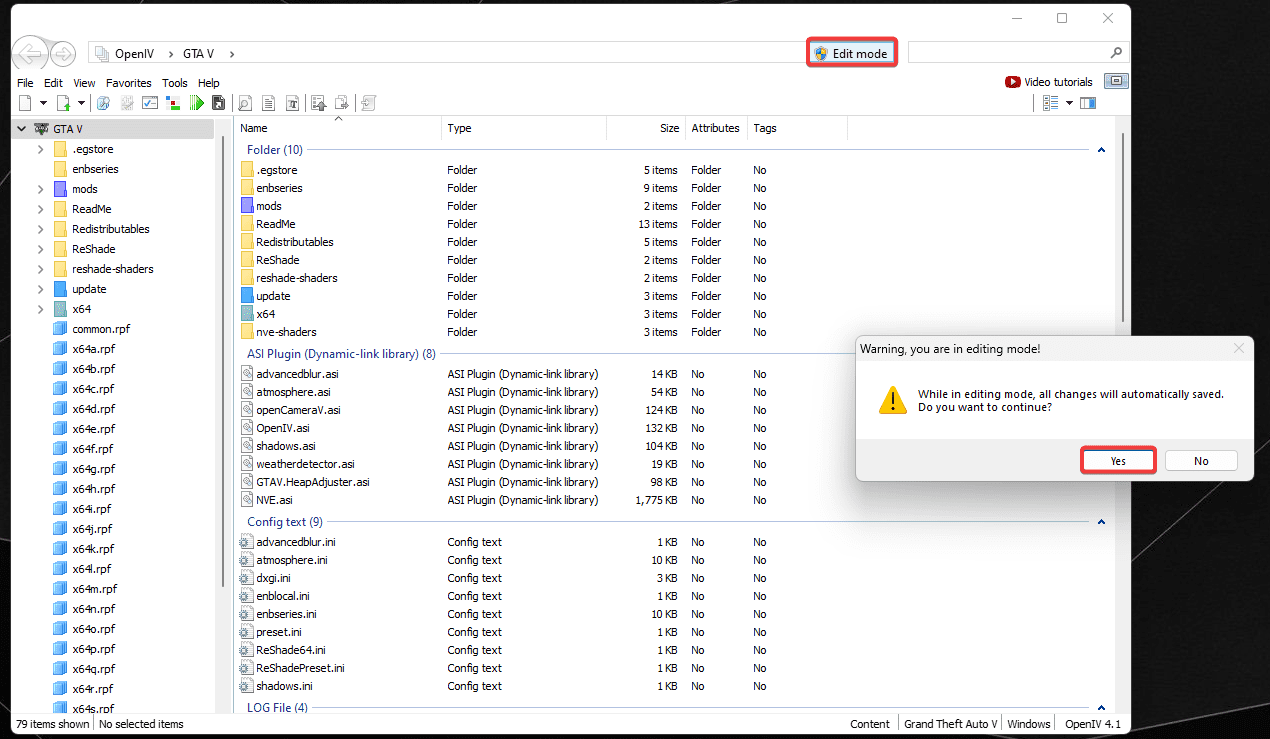The width and height of the screenshot is (1270, 739).
Task: Toggle Edit mode button
Action: pos(851,53)
